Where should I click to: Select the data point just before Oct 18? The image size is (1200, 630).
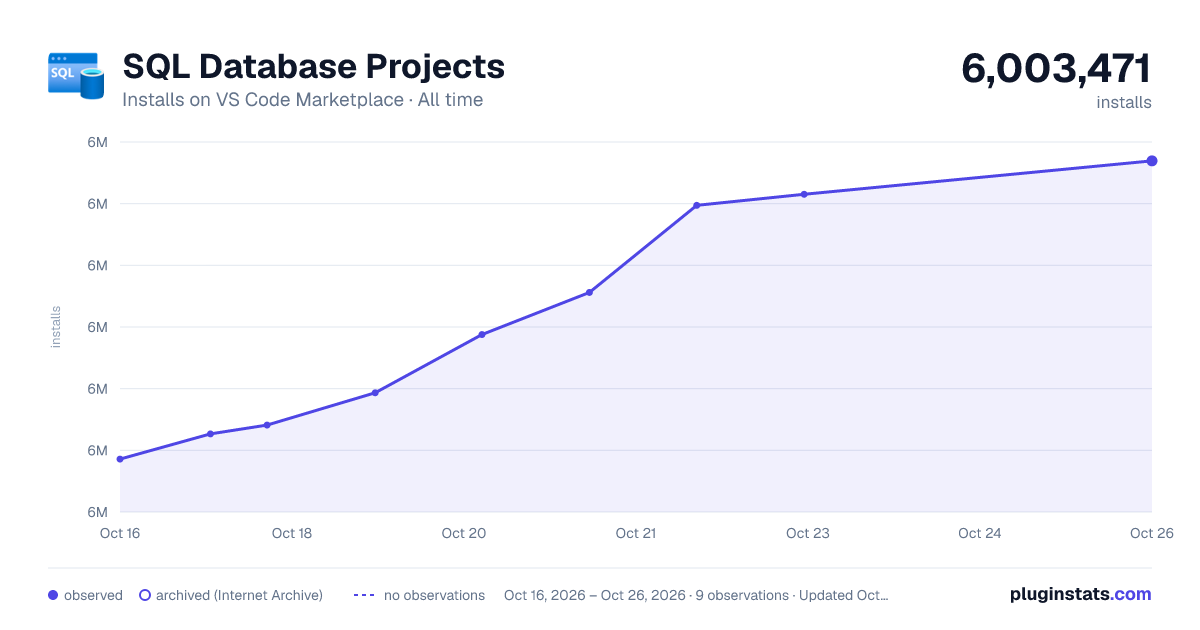267,425
